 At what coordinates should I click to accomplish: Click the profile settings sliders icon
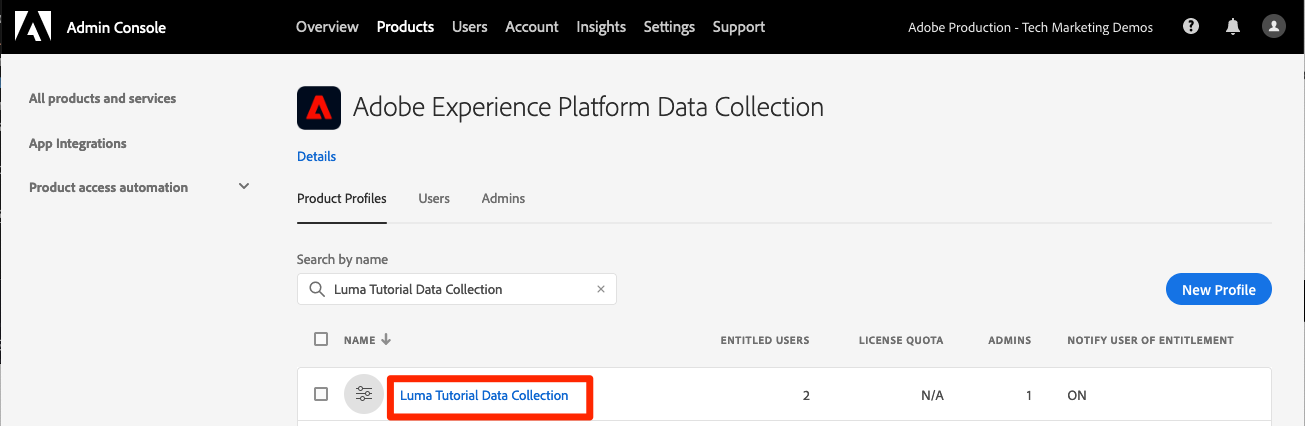click(364, 395)
